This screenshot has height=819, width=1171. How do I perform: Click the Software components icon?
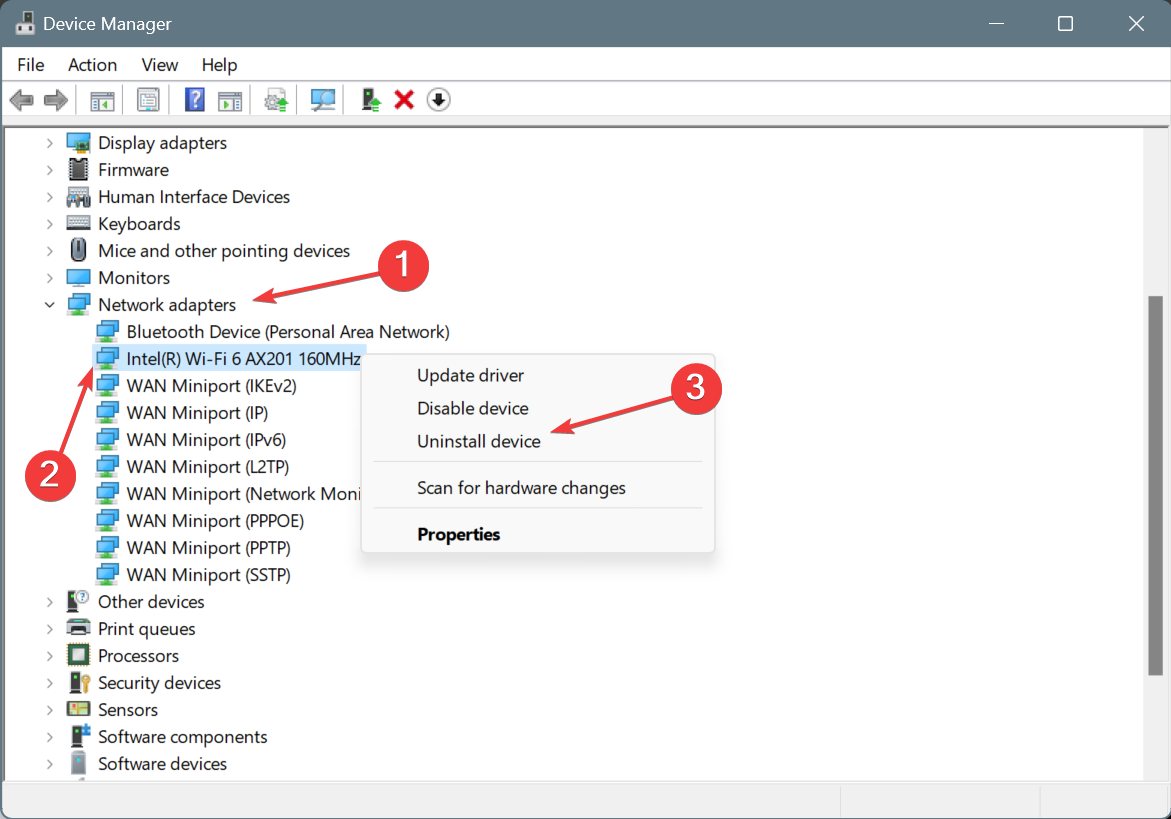point(79,735)
